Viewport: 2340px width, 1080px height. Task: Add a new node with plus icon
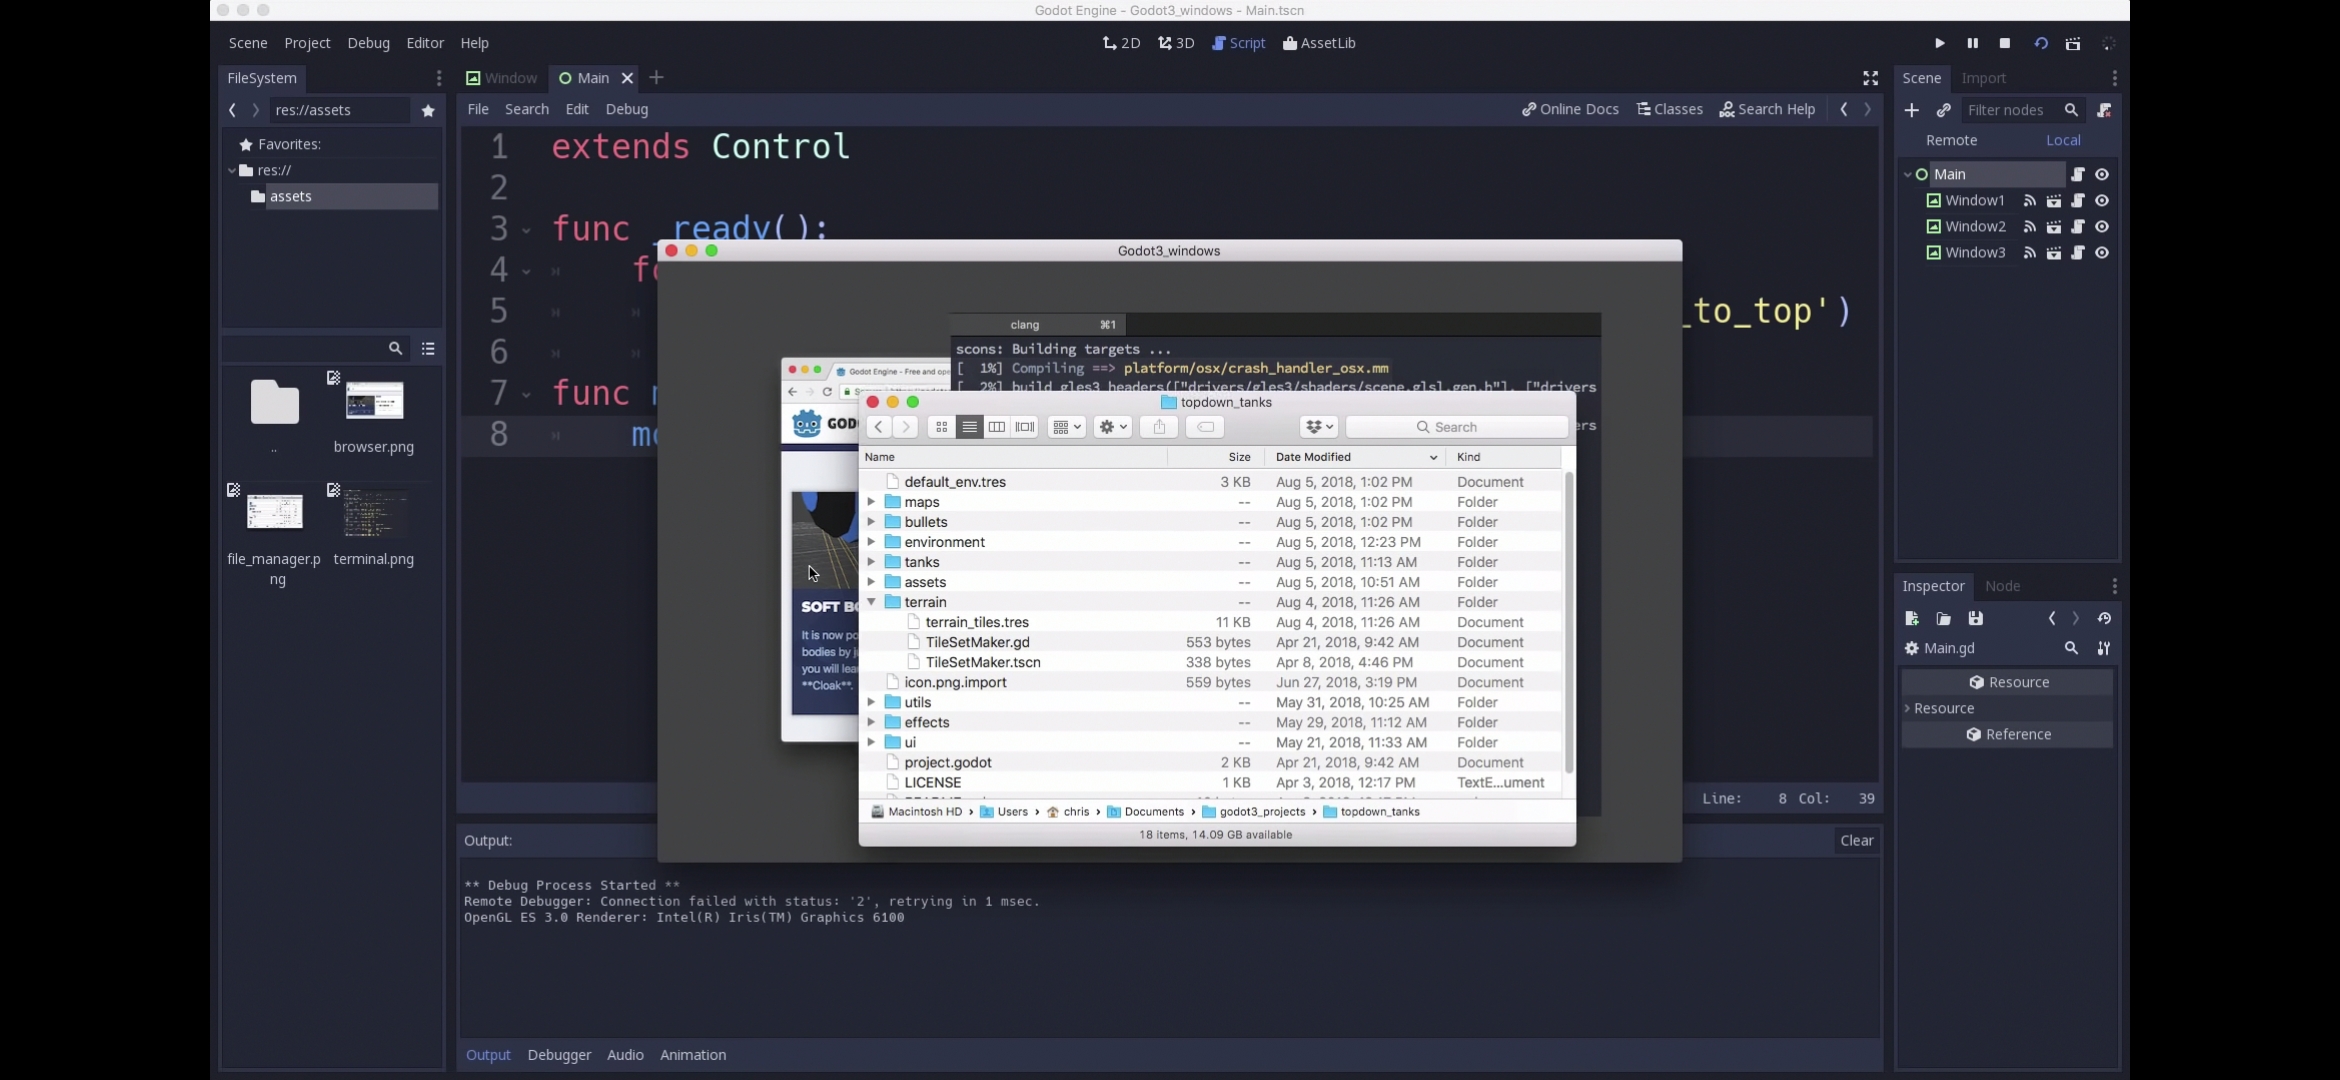1911,110
